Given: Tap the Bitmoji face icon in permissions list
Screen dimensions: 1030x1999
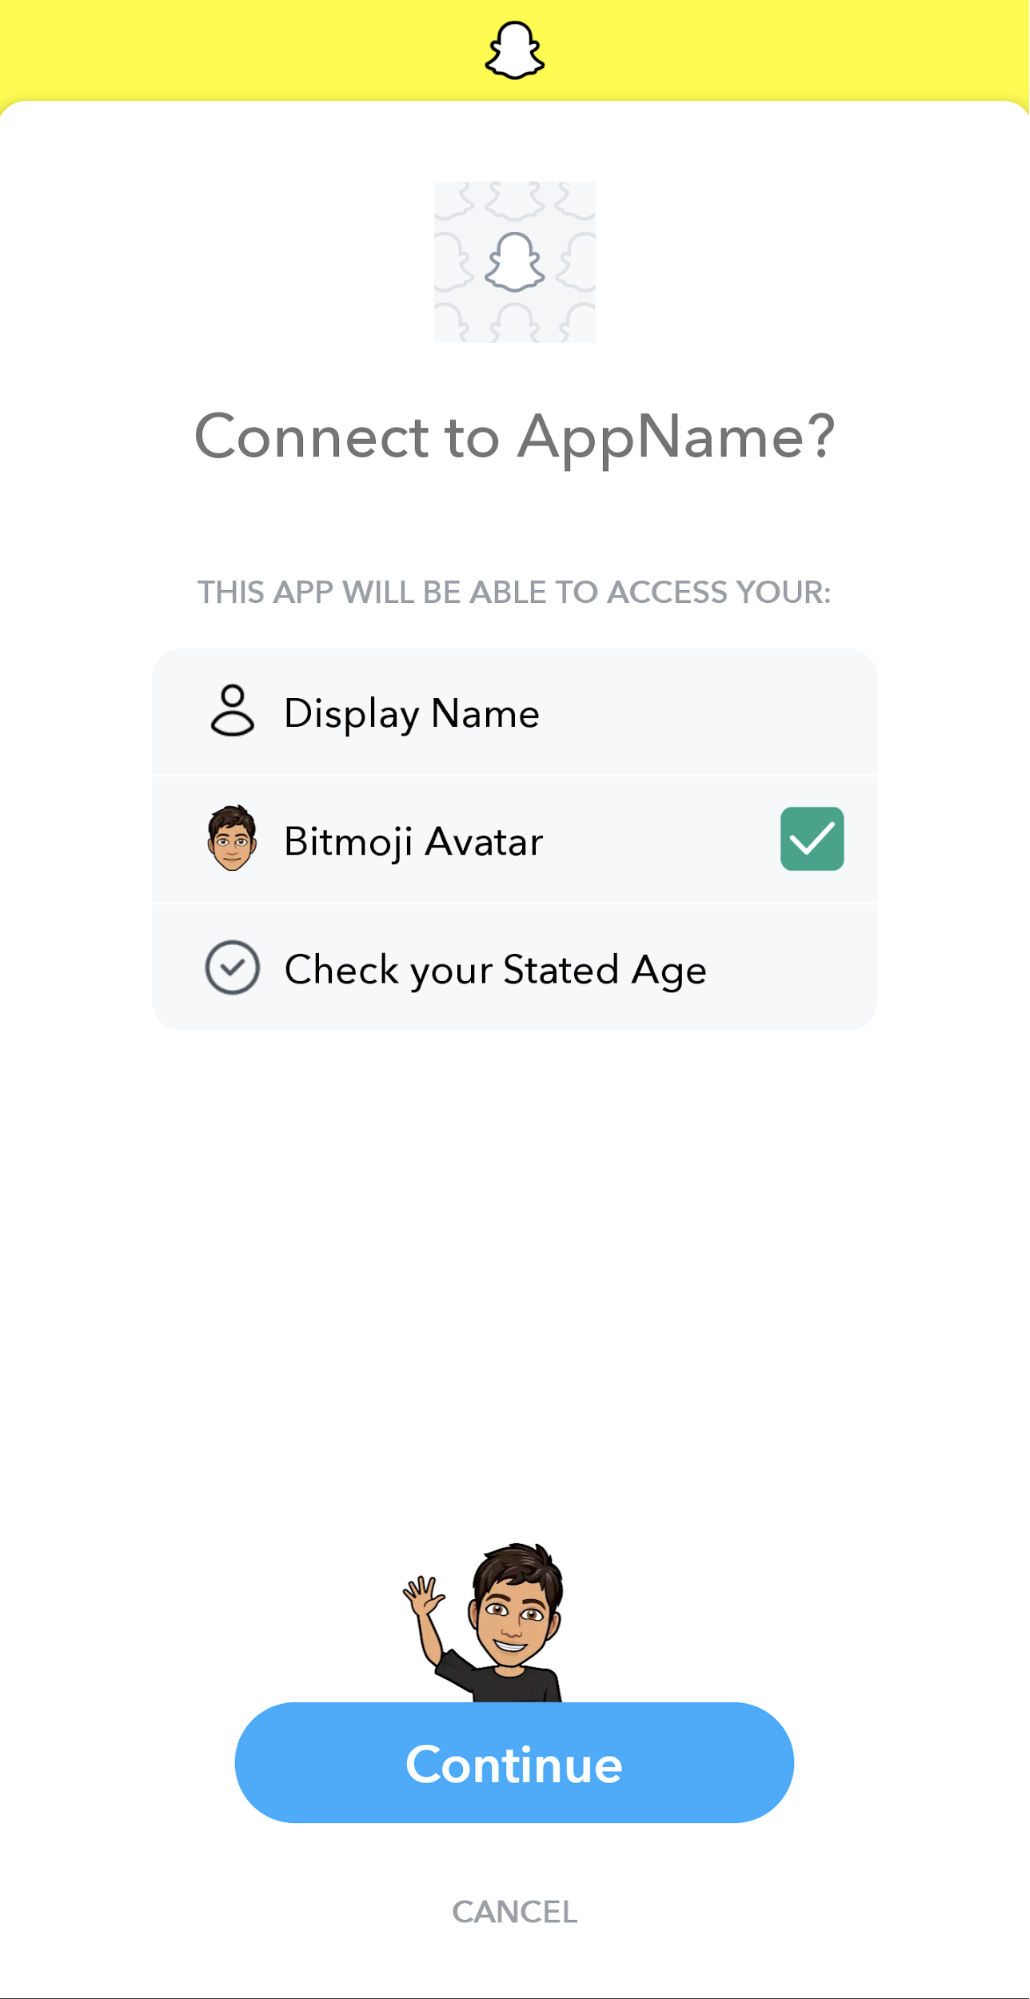Looking at the screenshot, I should [x=232, y=838].
